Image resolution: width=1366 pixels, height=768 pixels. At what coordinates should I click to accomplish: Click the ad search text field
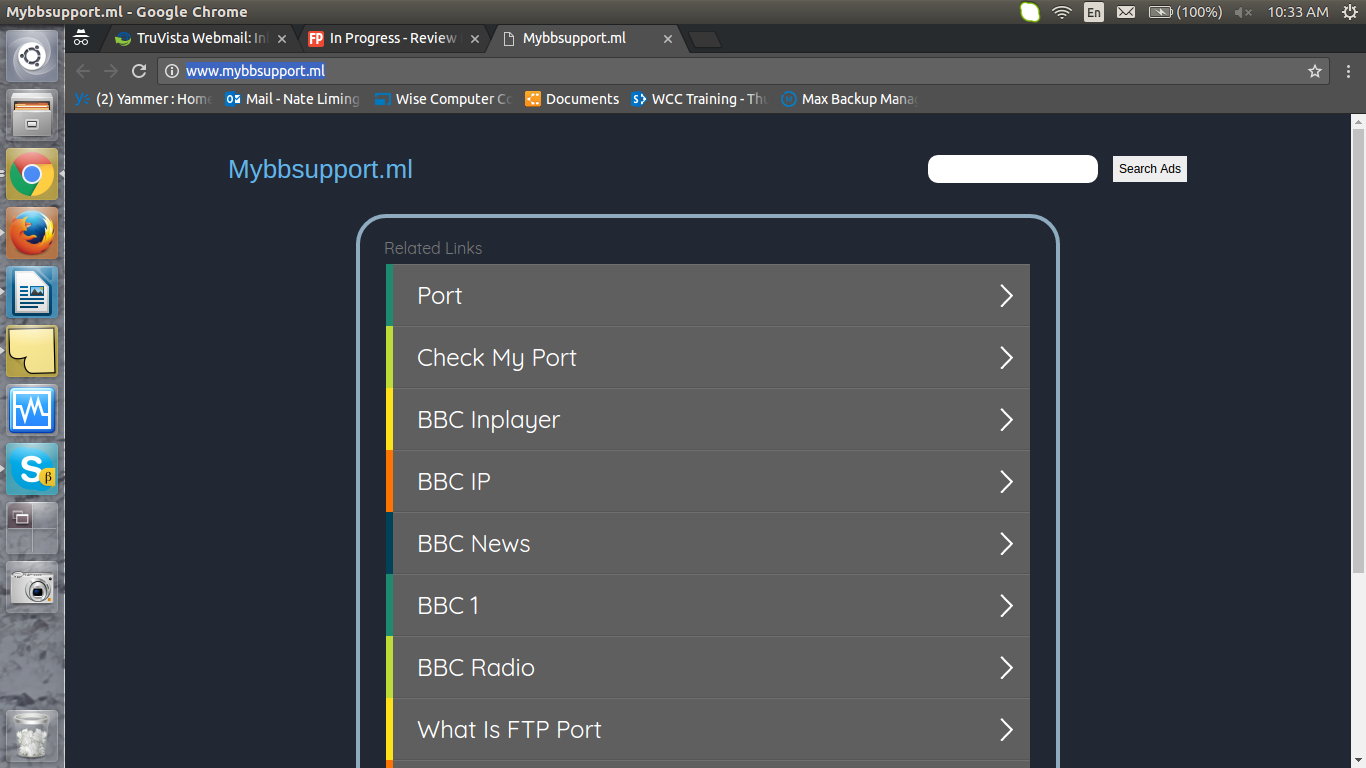click(x=1013, y=169)
